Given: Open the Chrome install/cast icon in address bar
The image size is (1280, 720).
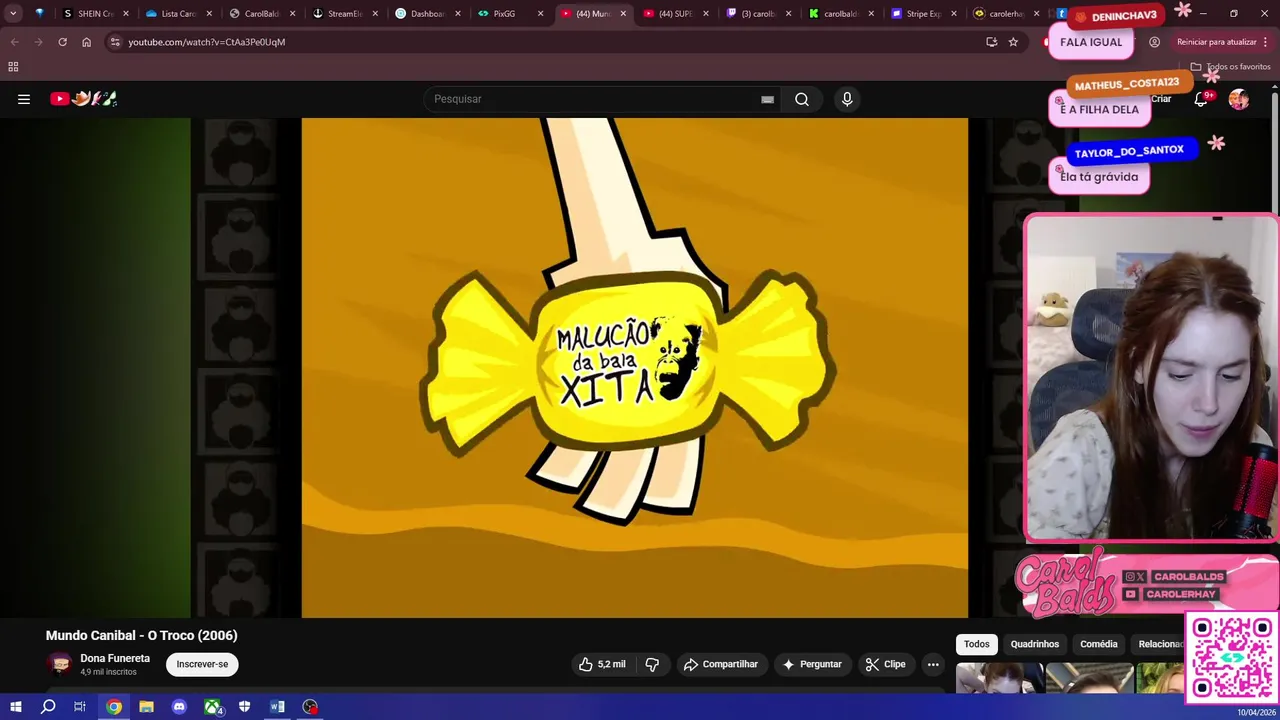Looking at the screenshot, I should click(x=991, y=42).
